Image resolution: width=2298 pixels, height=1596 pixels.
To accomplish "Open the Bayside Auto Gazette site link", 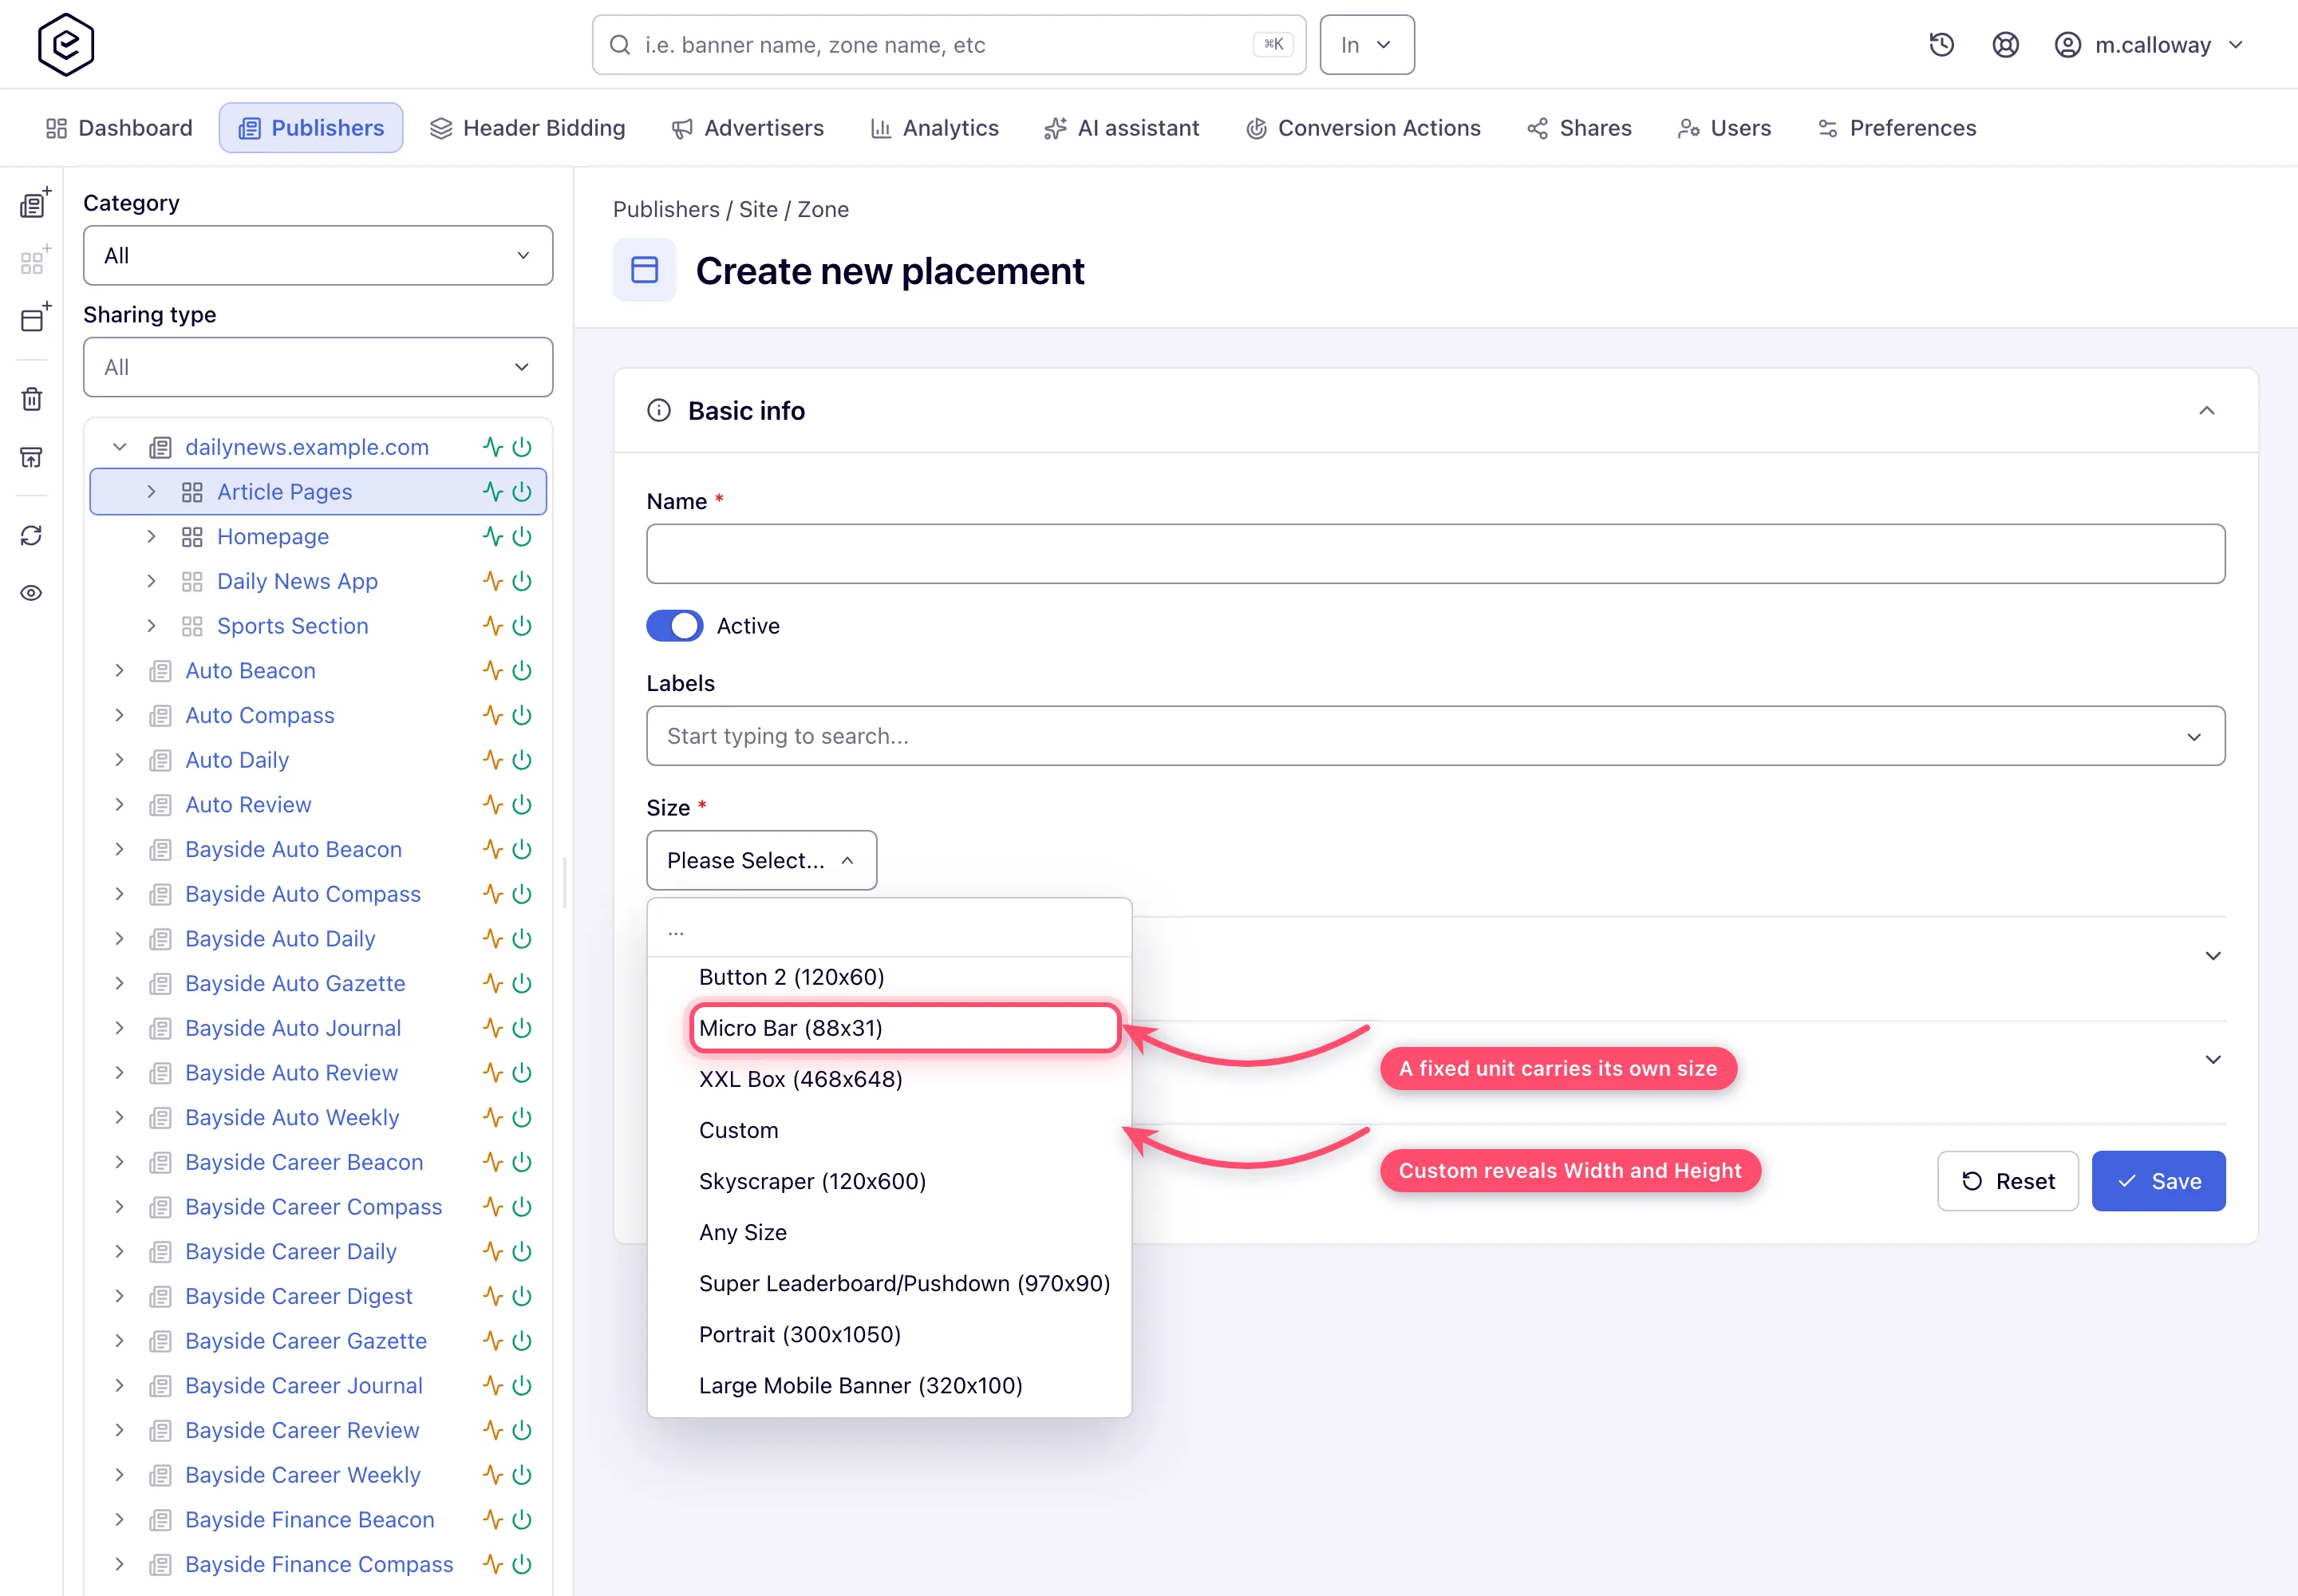I will pyautogui.click(x=295, y=983).
